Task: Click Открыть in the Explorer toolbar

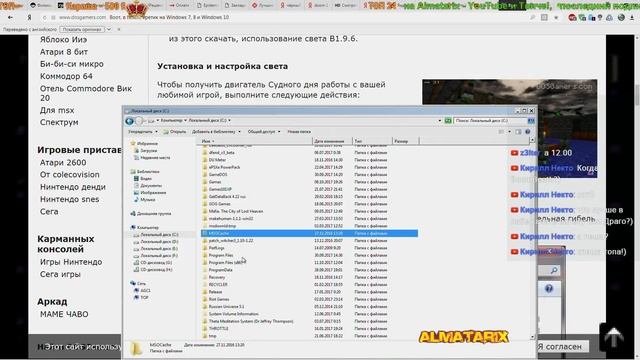Action: (x=175, y=131)
